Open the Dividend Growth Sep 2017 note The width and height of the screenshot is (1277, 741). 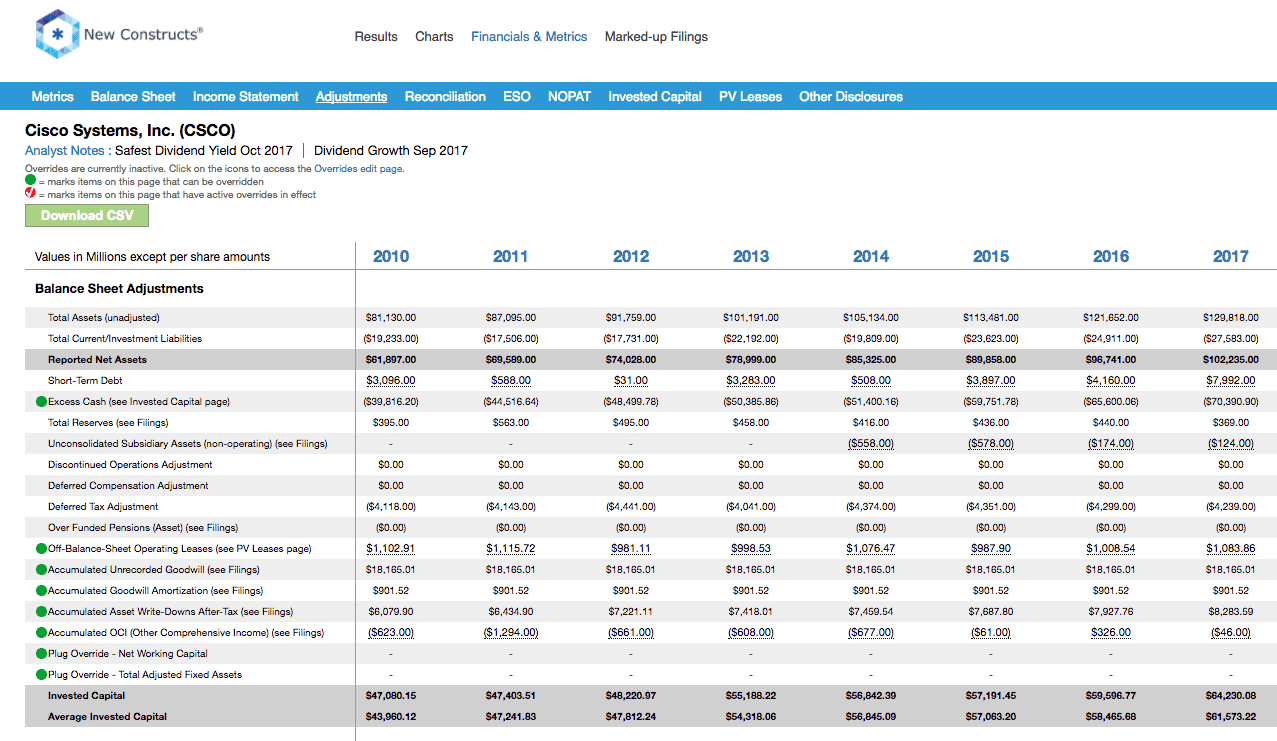pyautogui.click(x=391, y=151)
